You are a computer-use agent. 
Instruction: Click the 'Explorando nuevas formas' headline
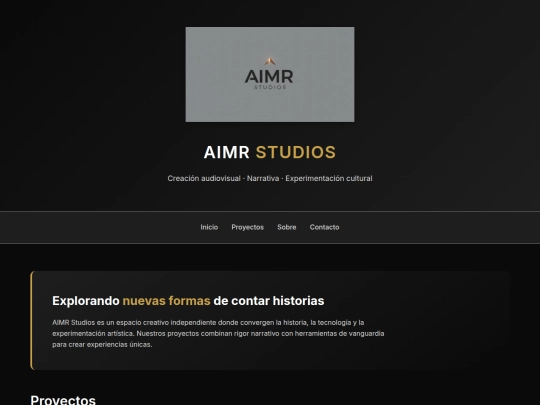point(188,301)
